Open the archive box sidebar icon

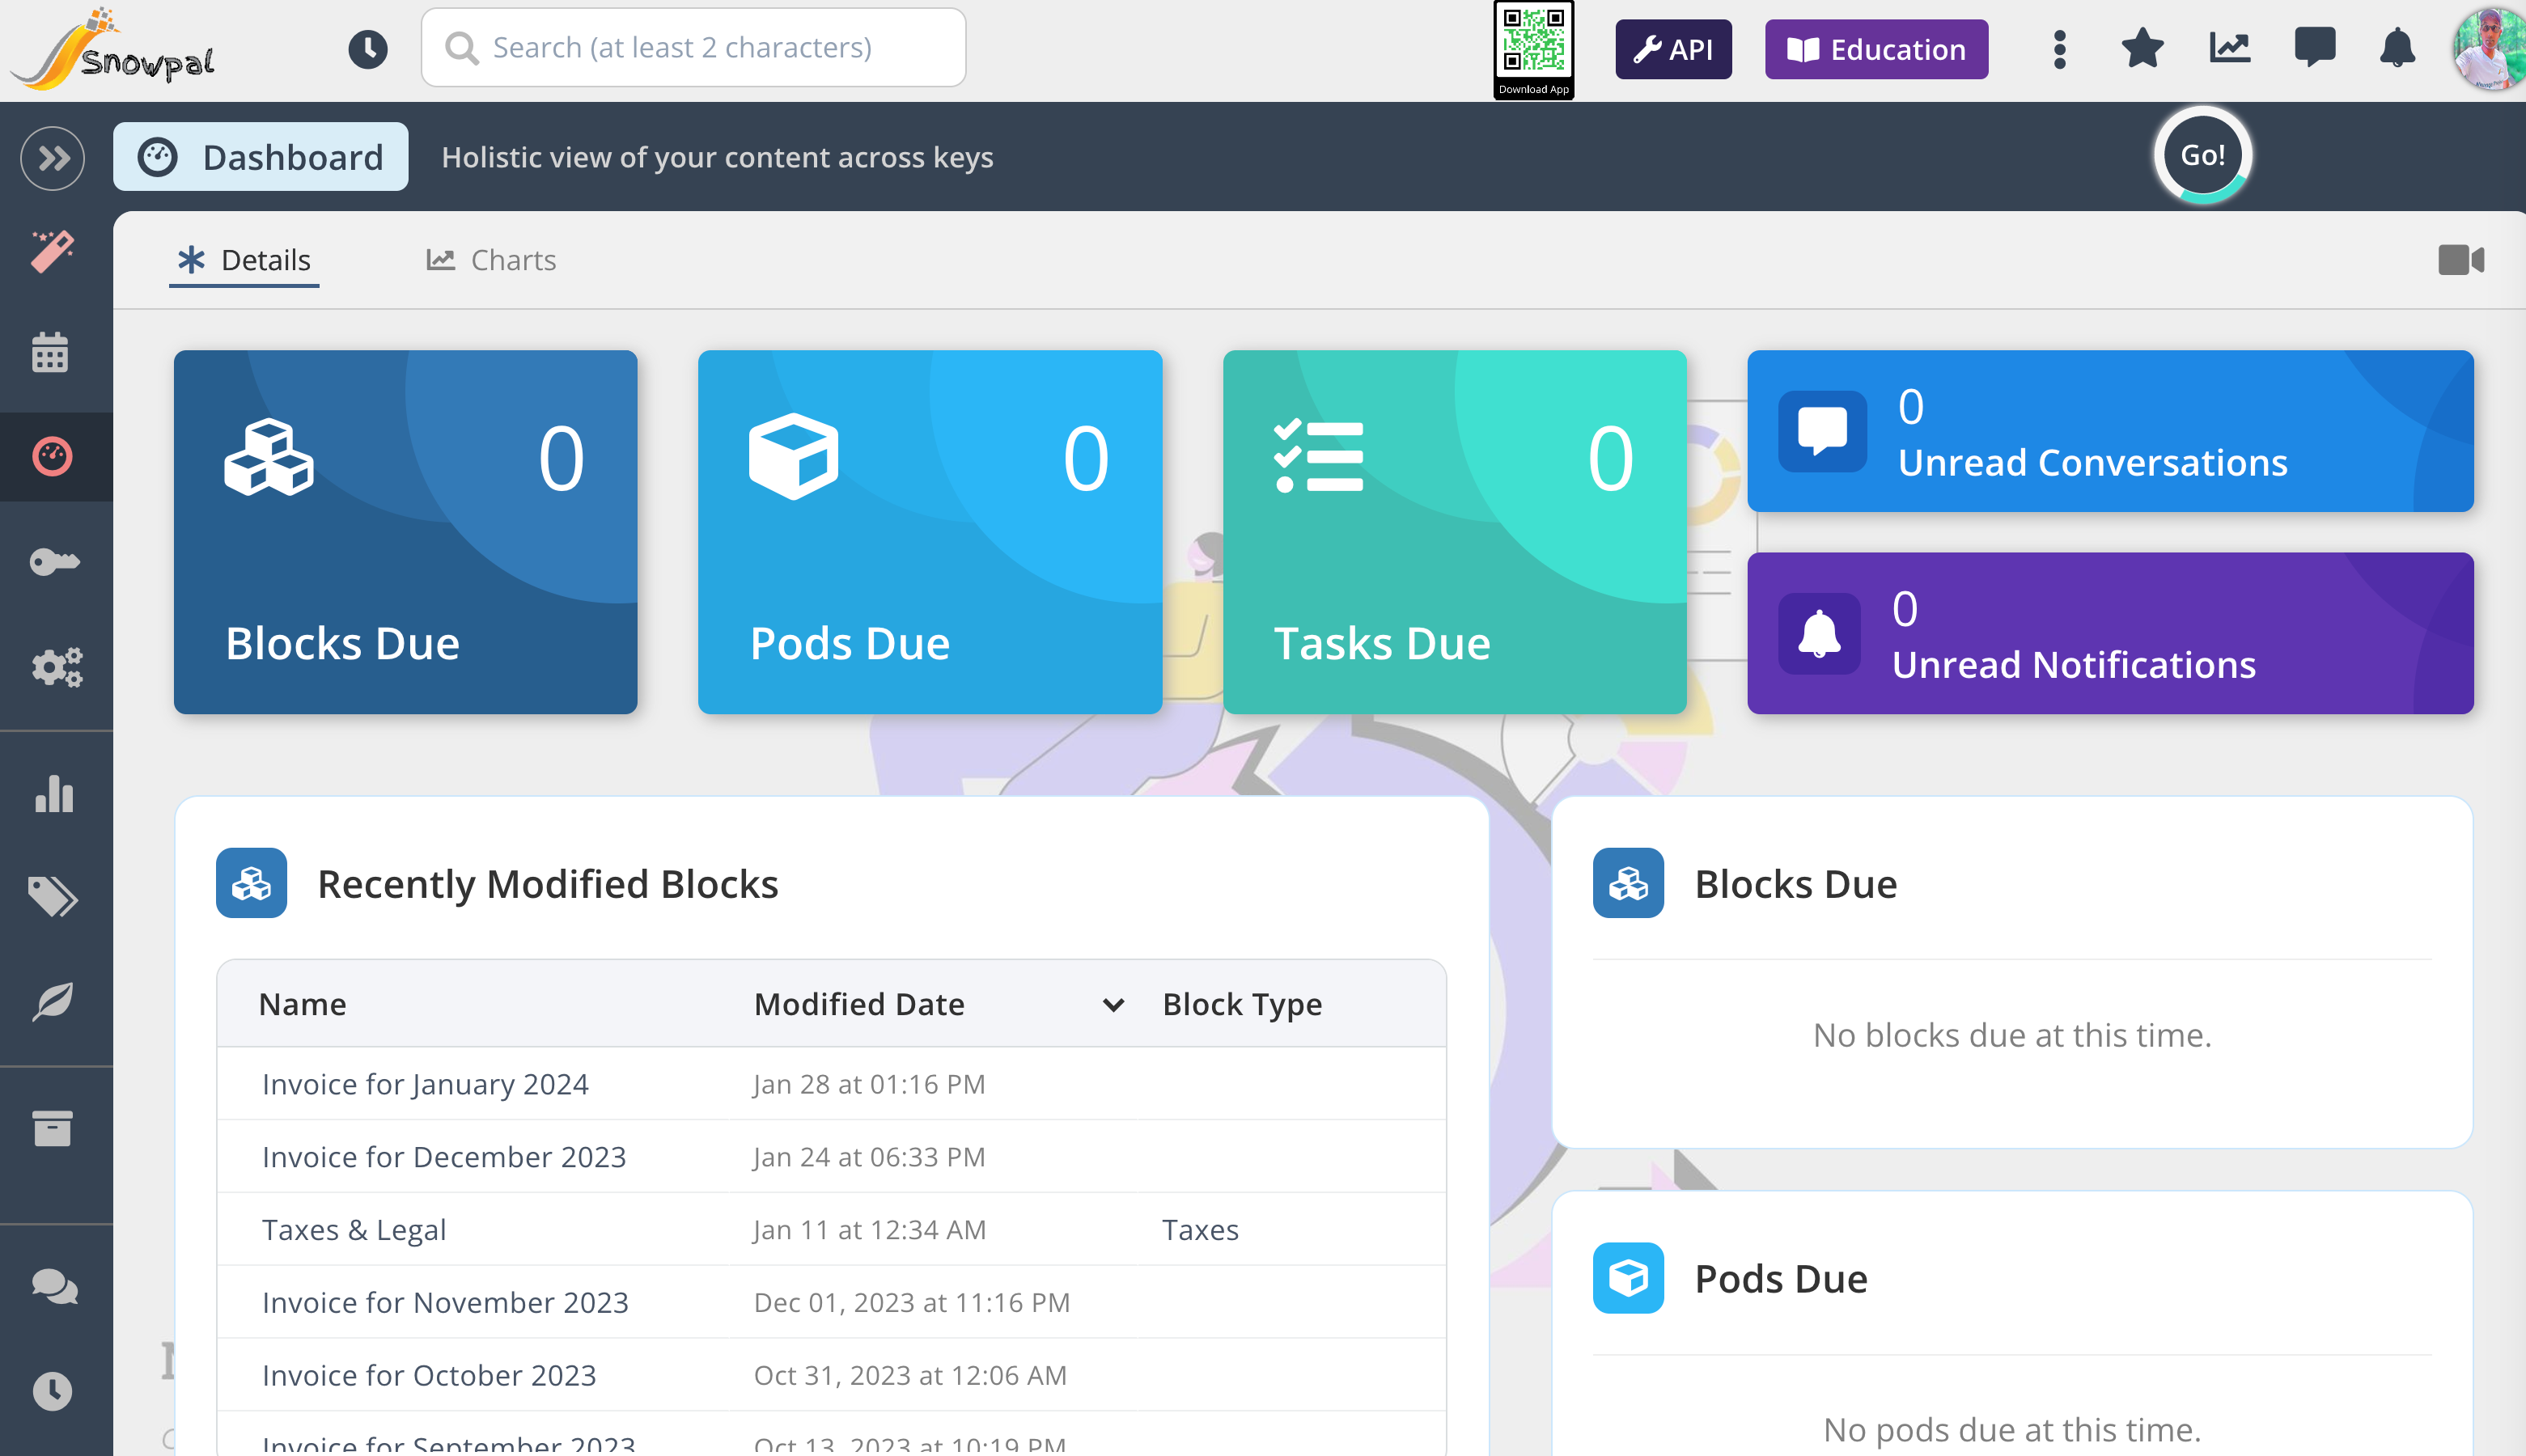[x=52, y=1128]
